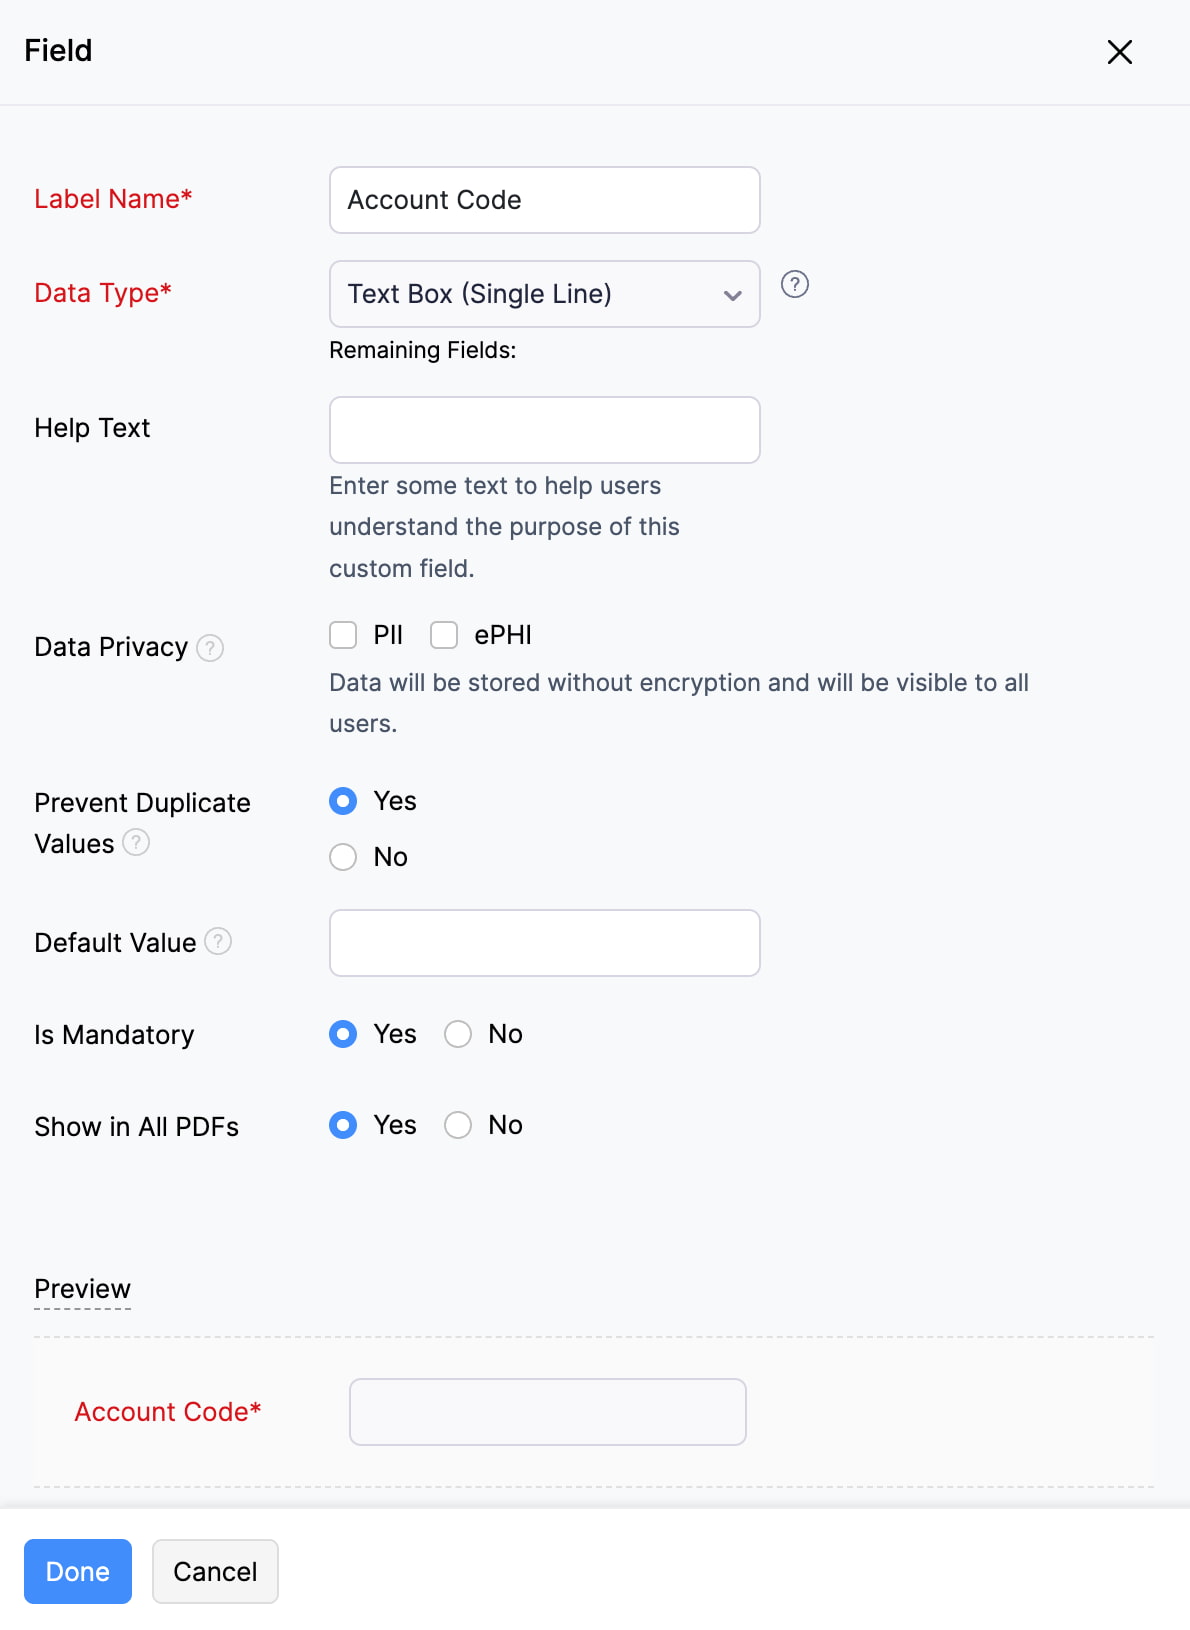Viewport: 1190px width, 1630px height.
Task: Choose No for Is Mandatory
Action: tap(458, 1034)
